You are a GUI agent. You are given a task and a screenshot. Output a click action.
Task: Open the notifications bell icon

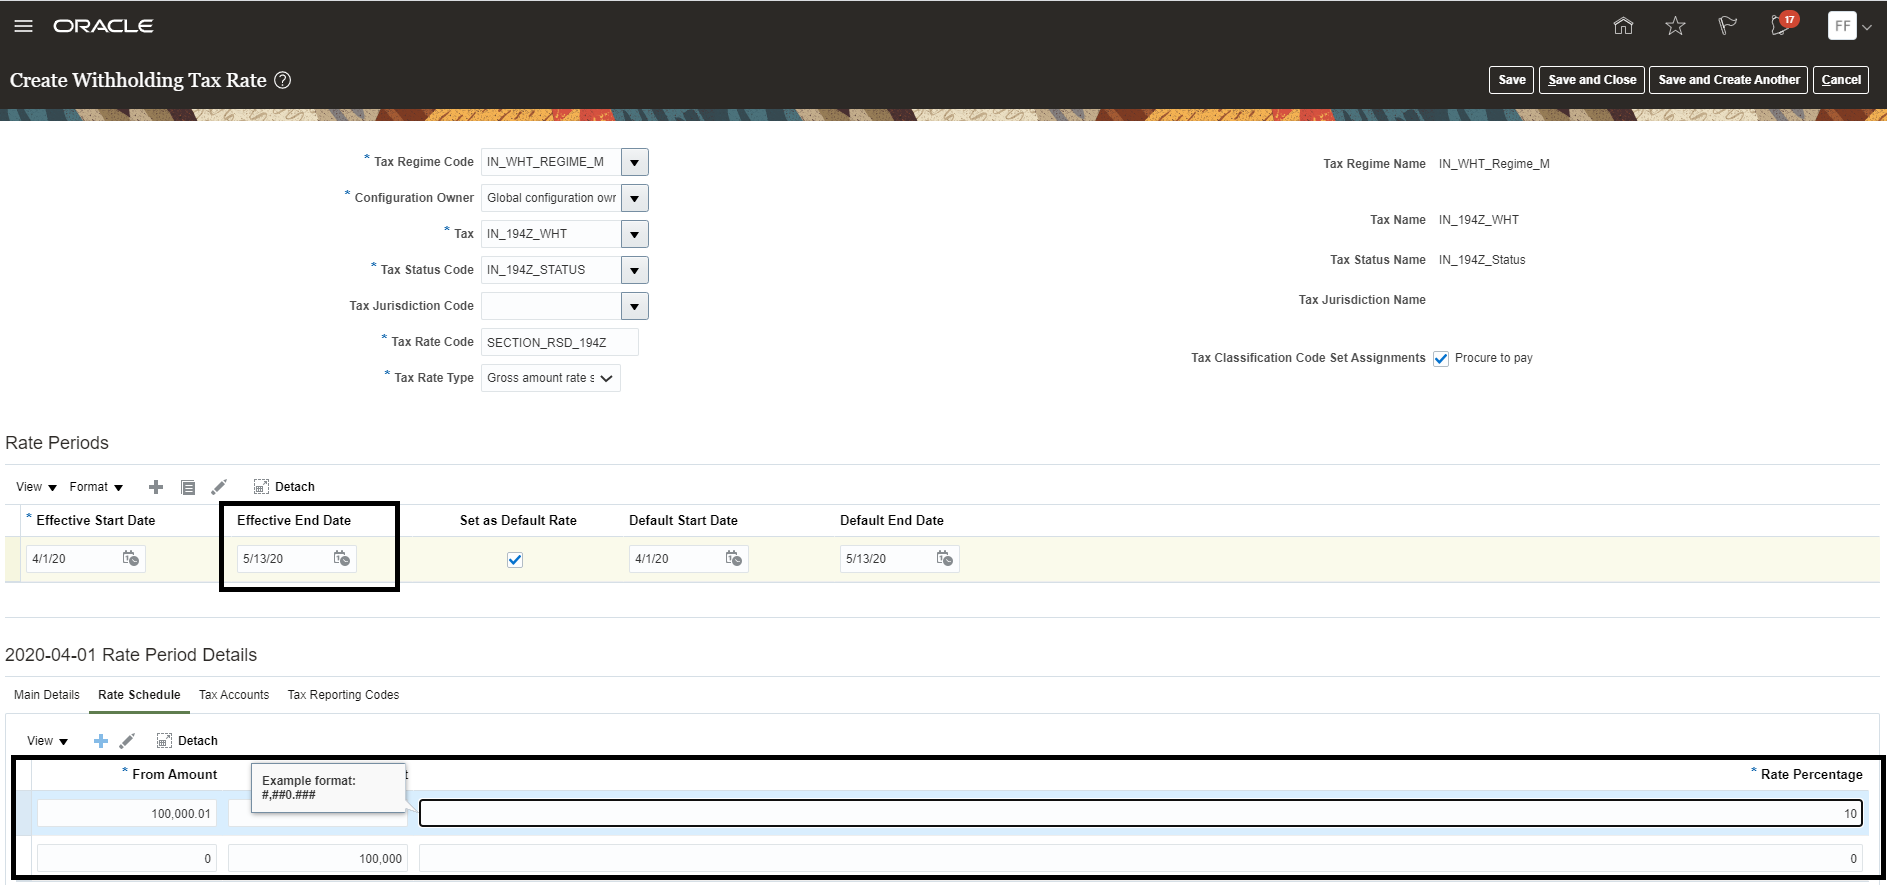coord(1781,25)
